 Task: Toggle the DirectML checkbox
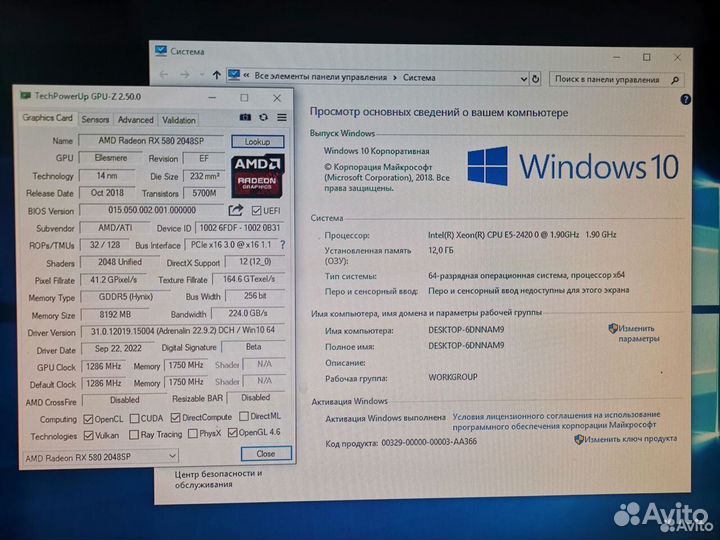coord(244,416)
